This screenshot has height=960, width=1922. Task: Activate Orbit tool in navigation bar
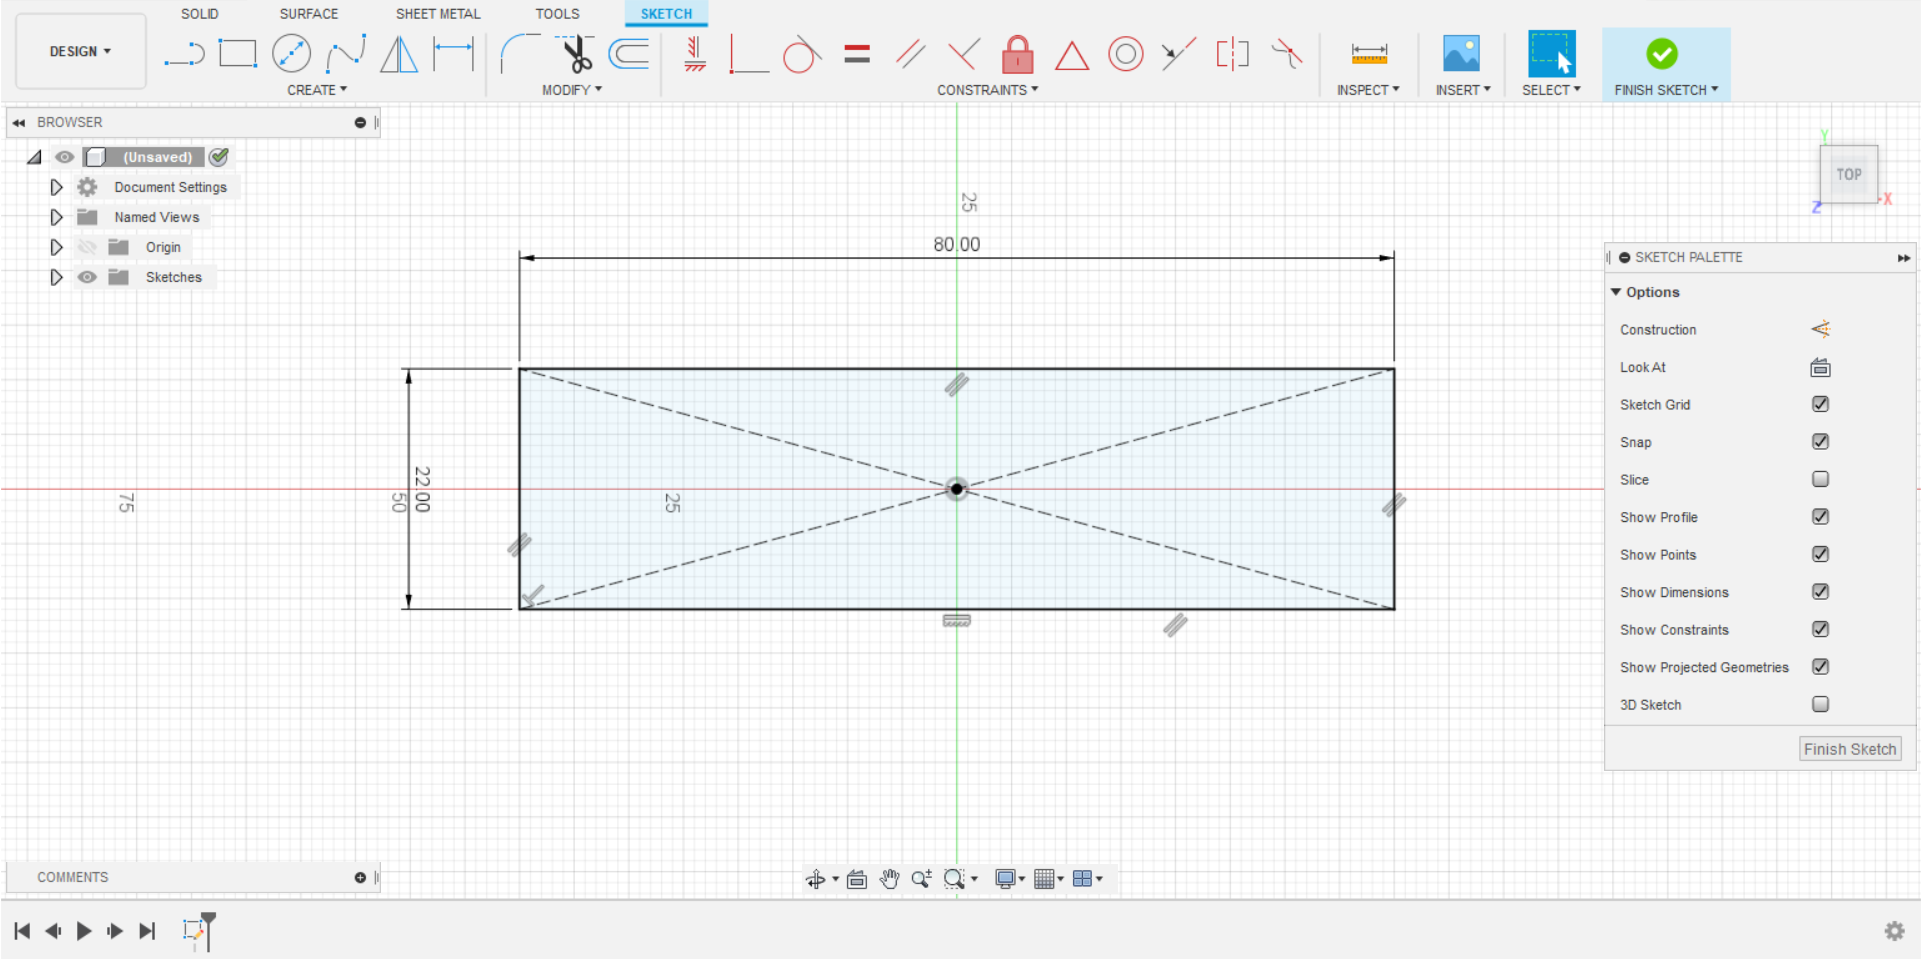(x=816, y=879)
